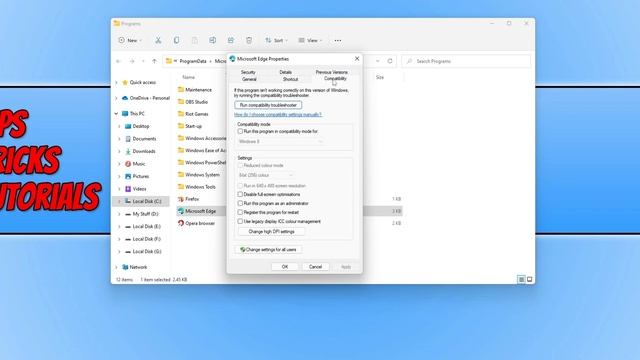Expand the Quick access tree node
The width and height of the screenshot is (640, 360).
click(x=116, y=82)
